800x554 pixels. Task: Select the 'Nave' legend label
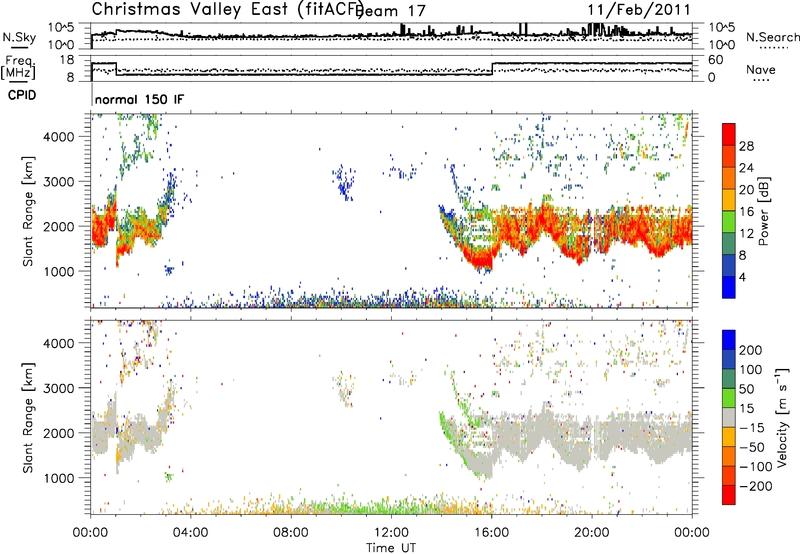761,69
